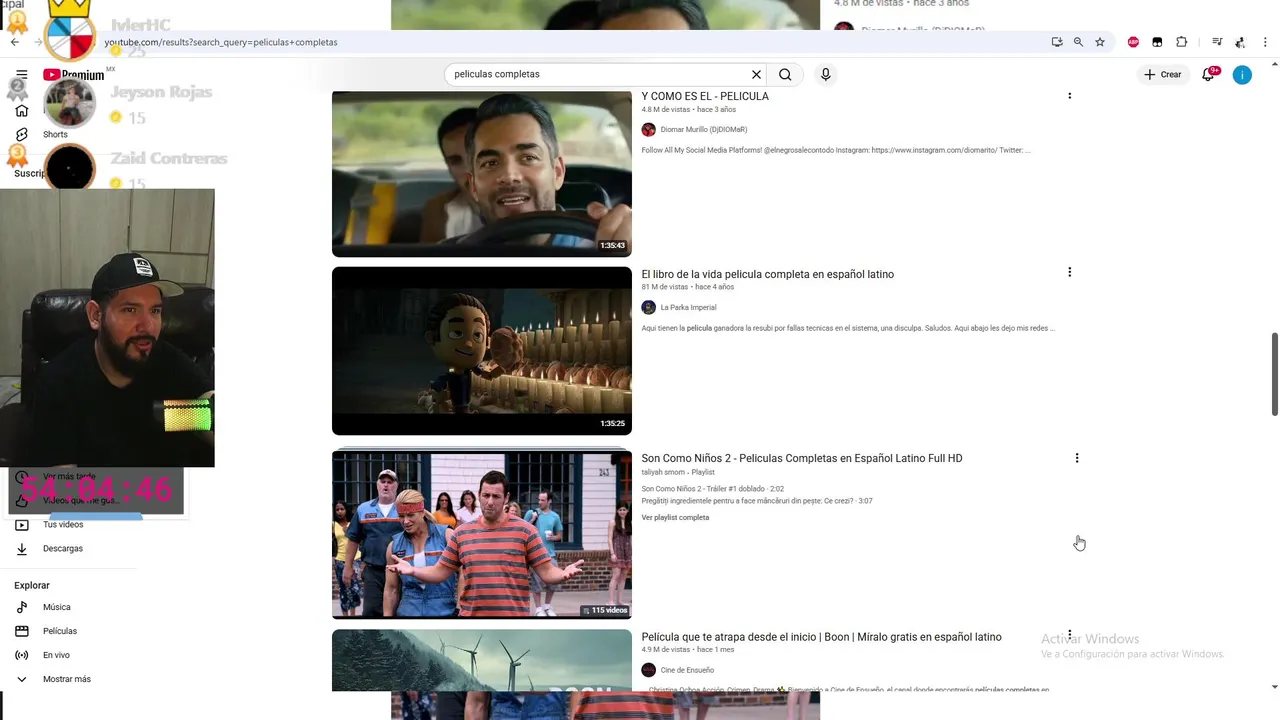Open the Home icon in sidebar

pyautogui.click(x=21, y=111)
